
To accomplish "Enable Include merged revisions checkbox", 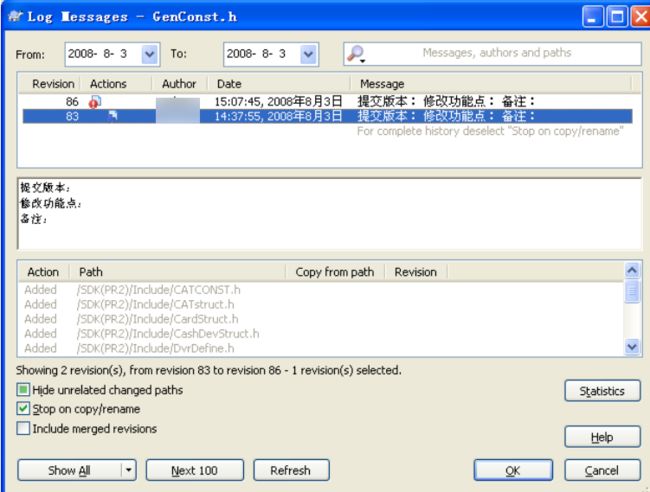I will (x=23, y=428).
